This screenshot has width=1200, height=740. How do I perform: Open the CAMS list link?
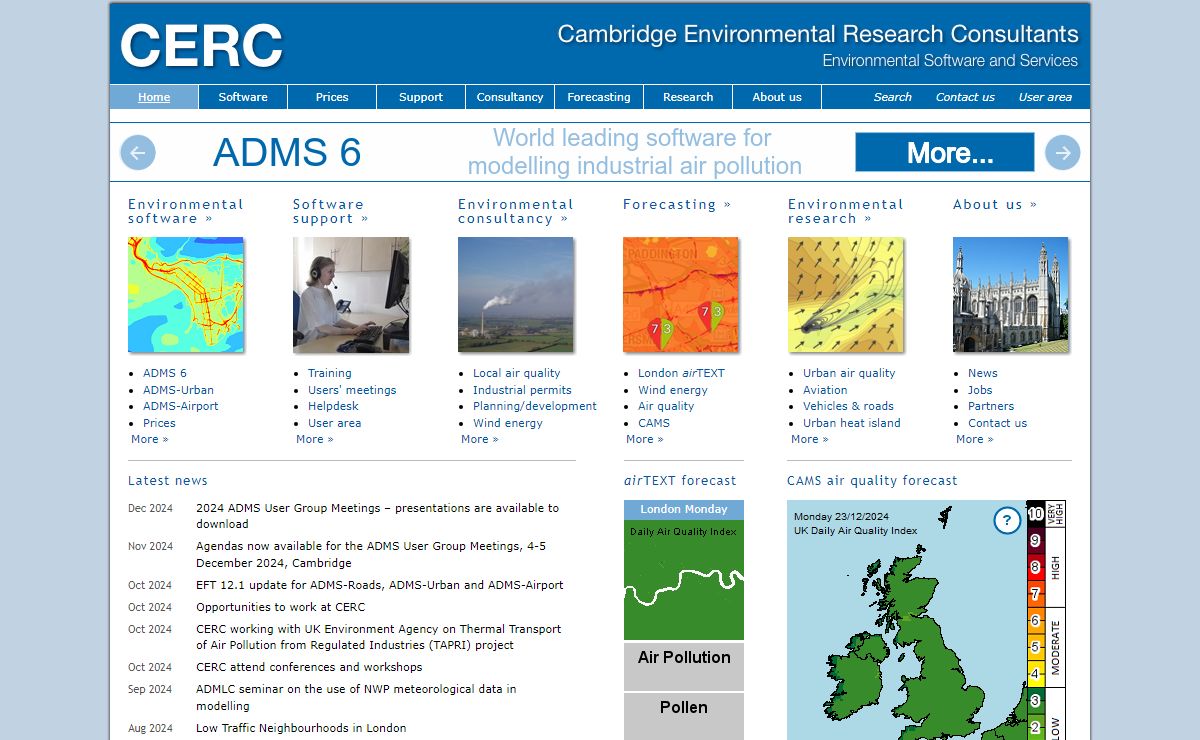[x=654, y=423]
